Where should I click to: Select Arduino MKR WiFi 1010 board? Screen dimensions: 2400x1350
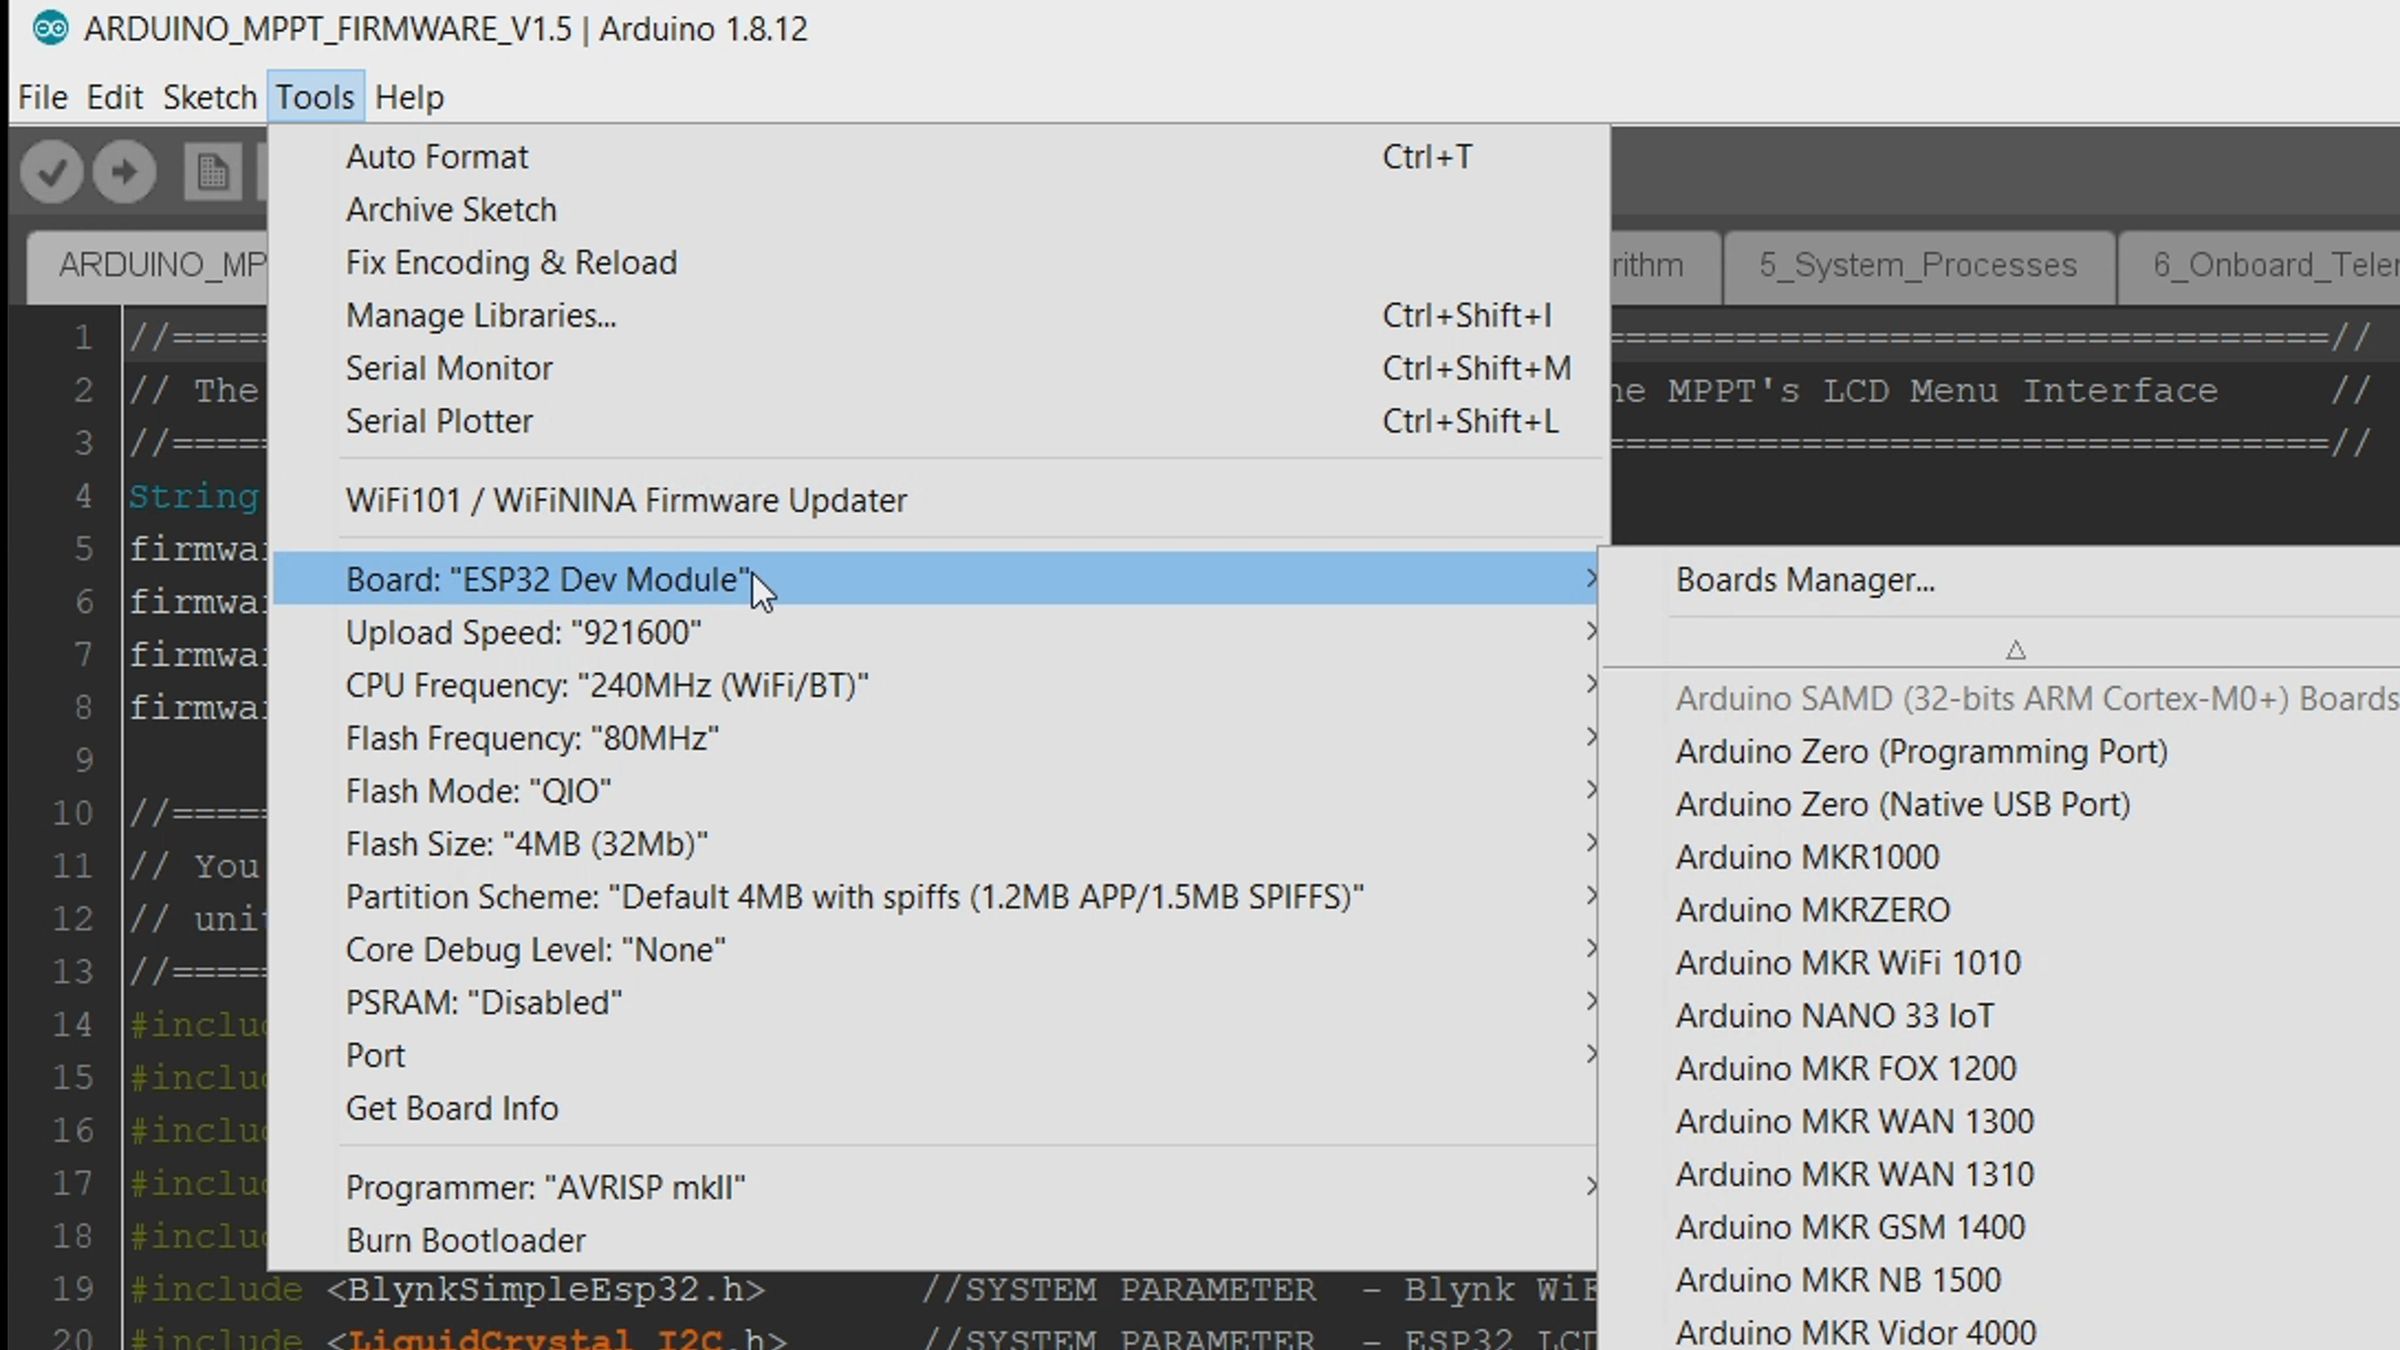pos(2002,964)
